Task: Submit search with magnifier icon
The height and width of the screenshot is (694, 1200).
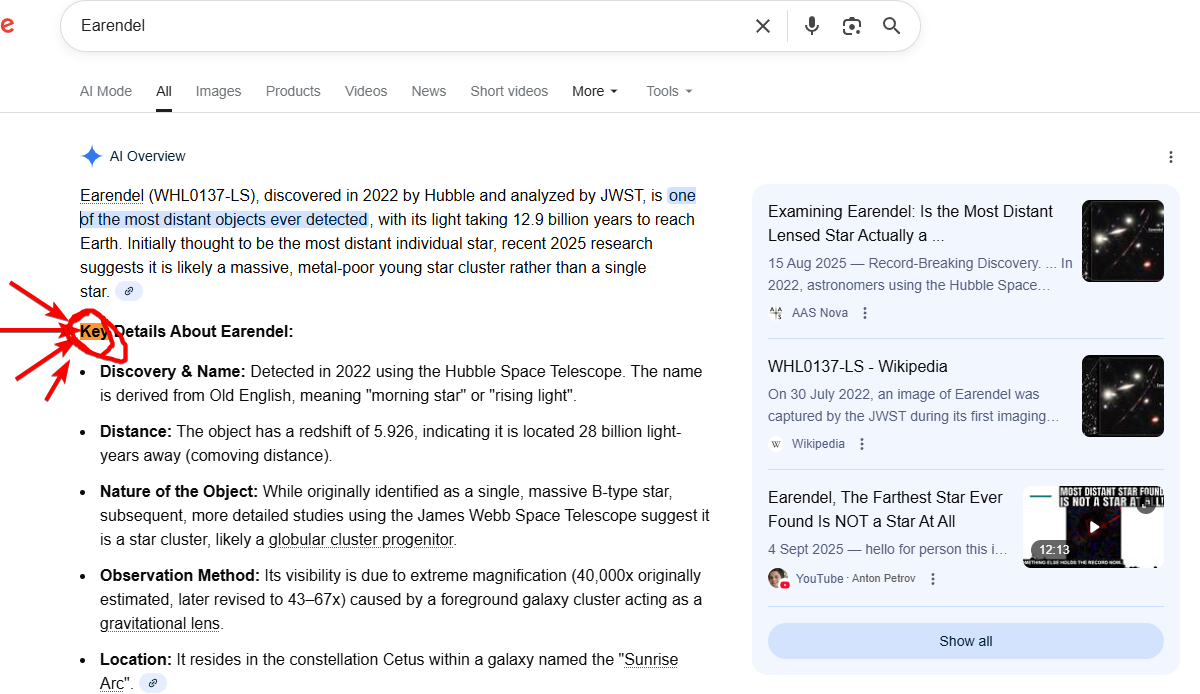Action: click(892, 26)
